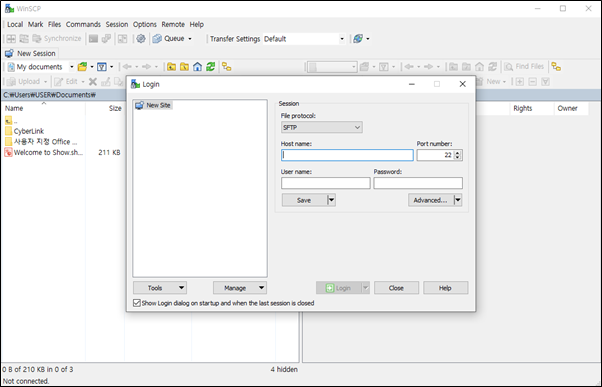Click the compare directories icon
Image resolution: width=602 pixels, height=387 pixels.
(24, 38)
